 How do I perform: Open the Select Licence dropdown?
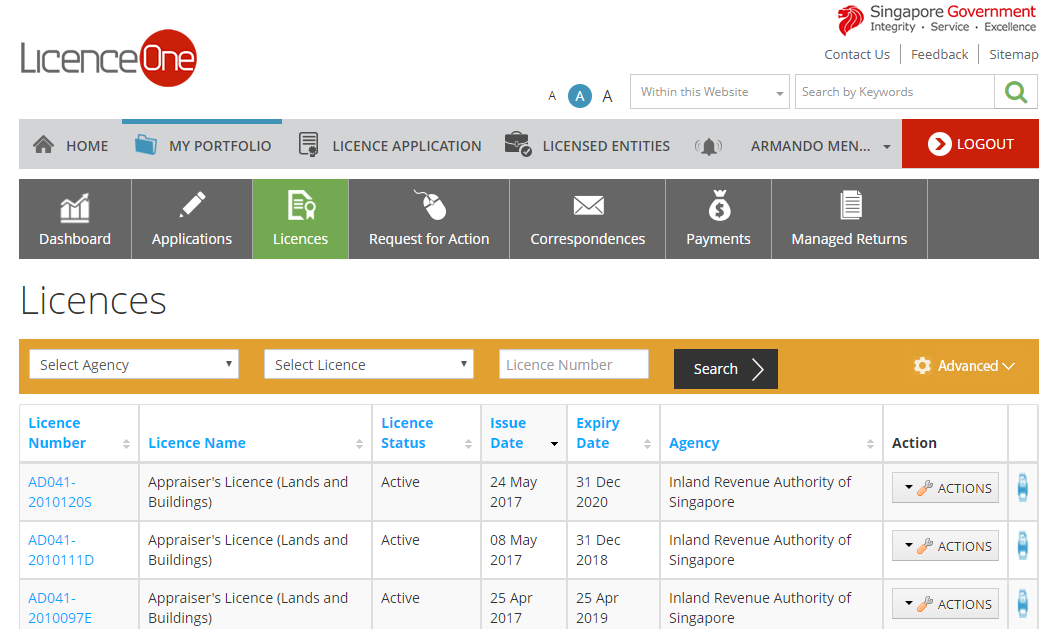click(368, 365)
